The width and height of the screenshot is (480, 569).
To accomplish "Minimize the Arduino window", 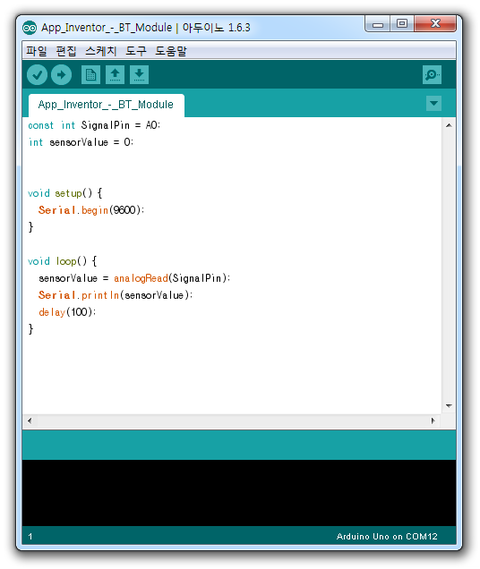I will (x=378, y=24).
